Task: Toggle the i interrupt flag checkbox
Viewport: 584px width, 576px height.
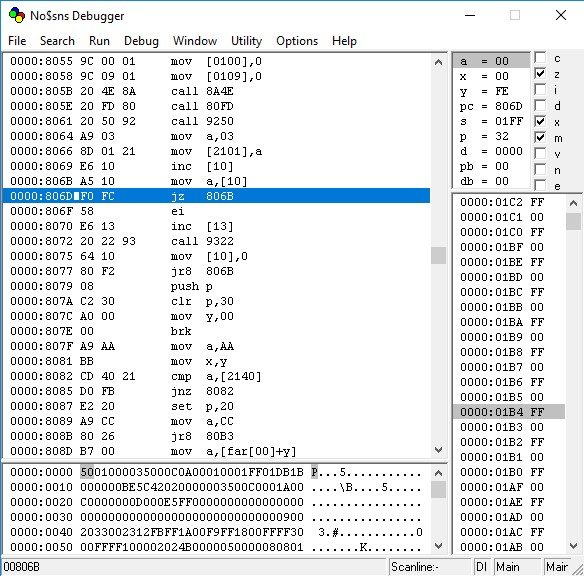Action: pyautogui.click(x=540, y=89)
